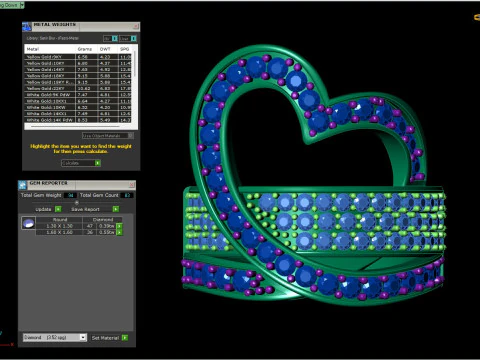The width and height of the screenshot is (480, 360).
Task: Click the Diamond column header in Gem Reporter
Action: point(103,220)
